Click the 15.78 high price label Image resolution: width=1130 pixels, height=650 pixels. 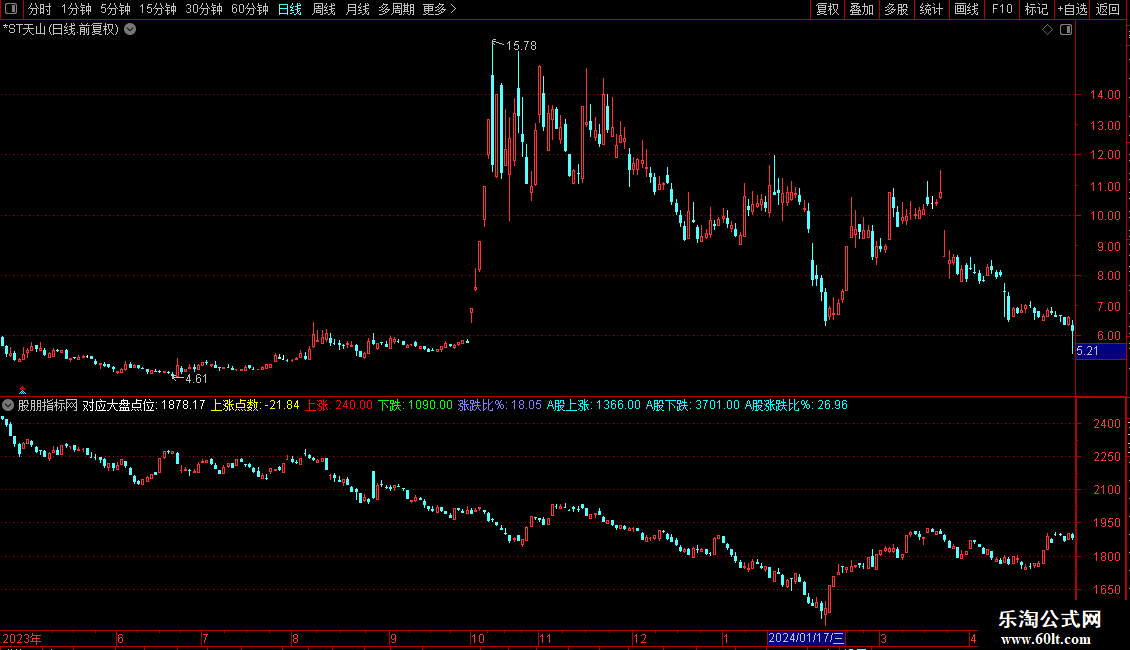point(521,45)
